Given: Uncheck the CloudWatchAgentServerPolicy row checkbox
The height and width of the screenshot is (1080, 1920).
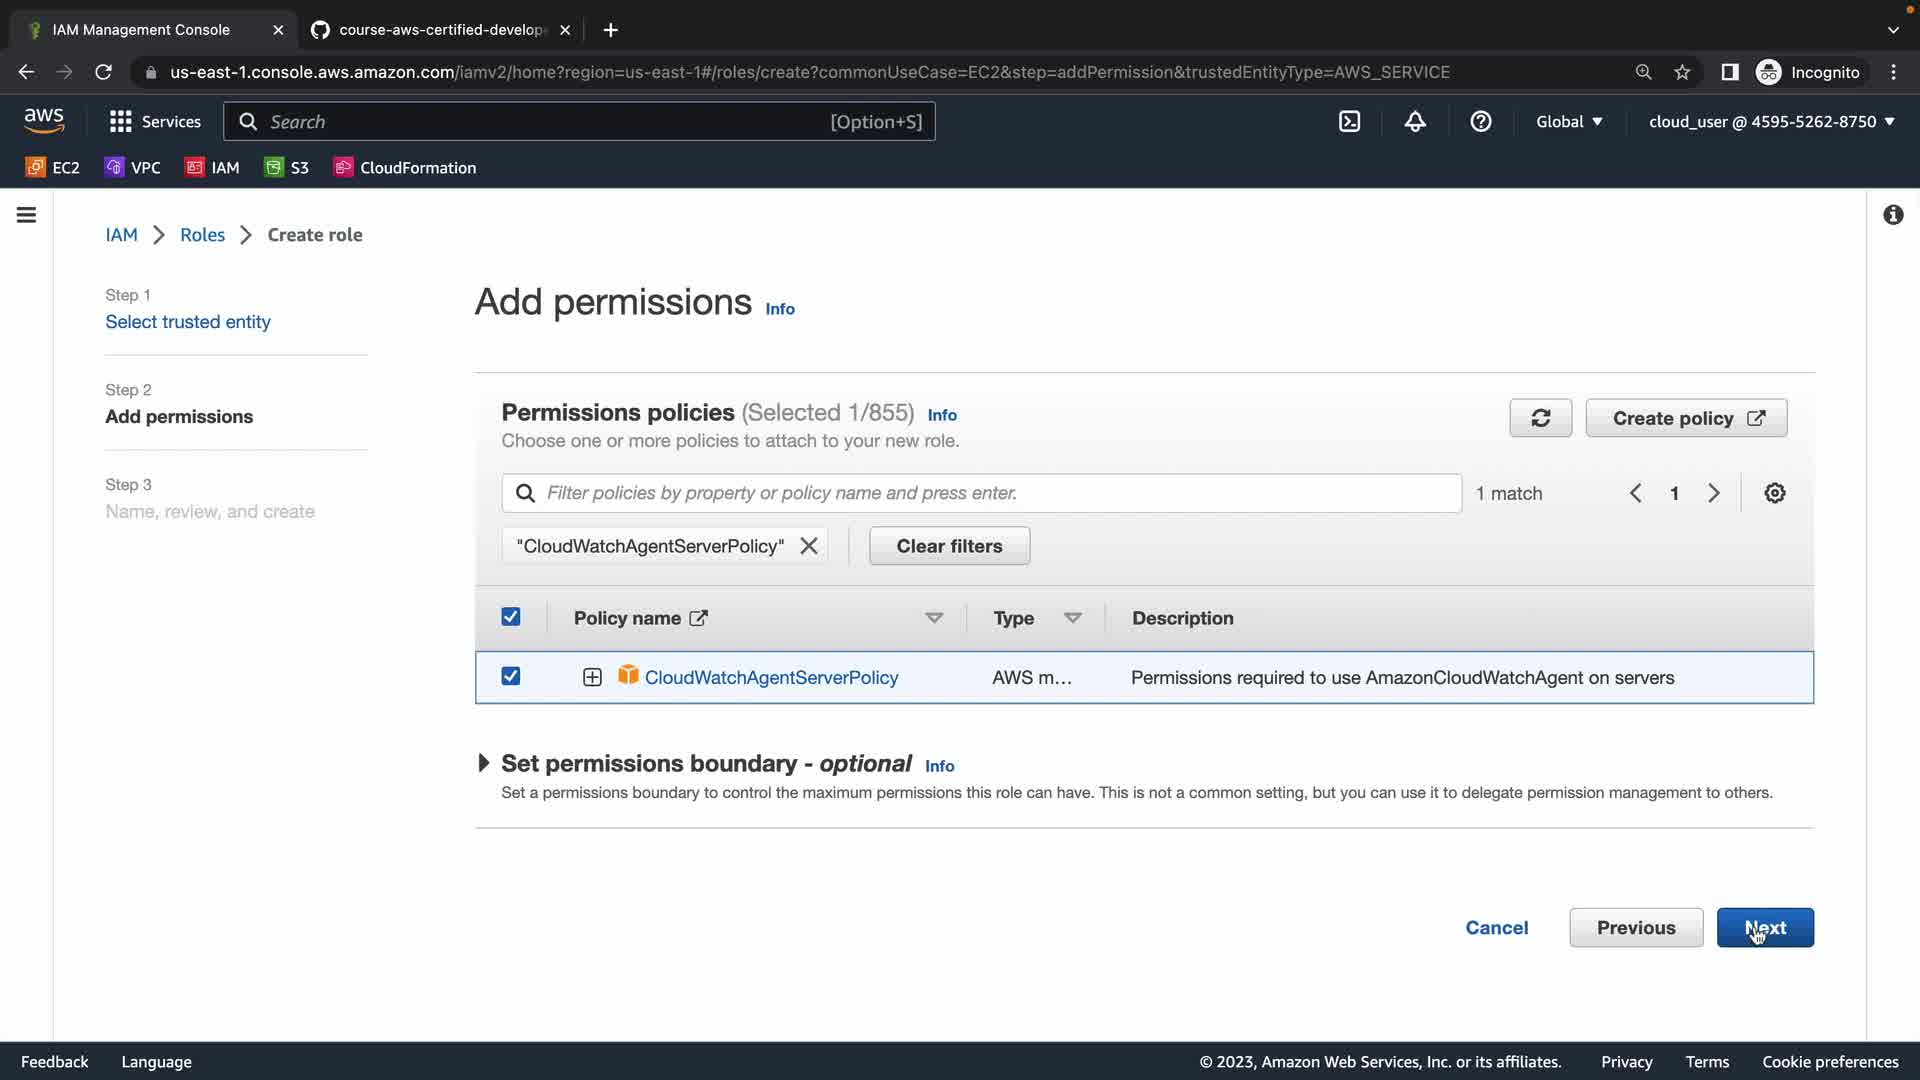Looking at the screenshot, I should (511, 676).
